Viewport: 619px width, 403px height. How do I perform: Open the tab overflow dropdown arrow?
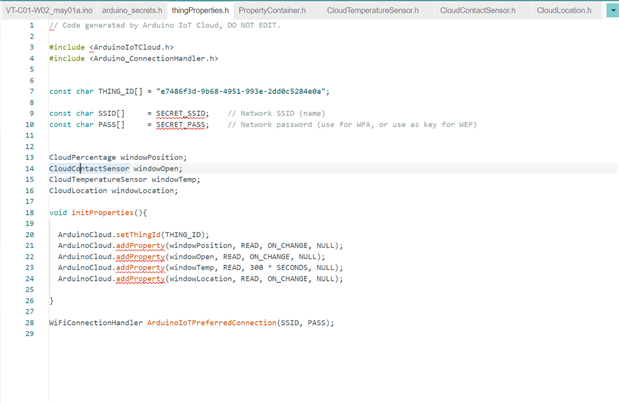click(x=612, y=10)
